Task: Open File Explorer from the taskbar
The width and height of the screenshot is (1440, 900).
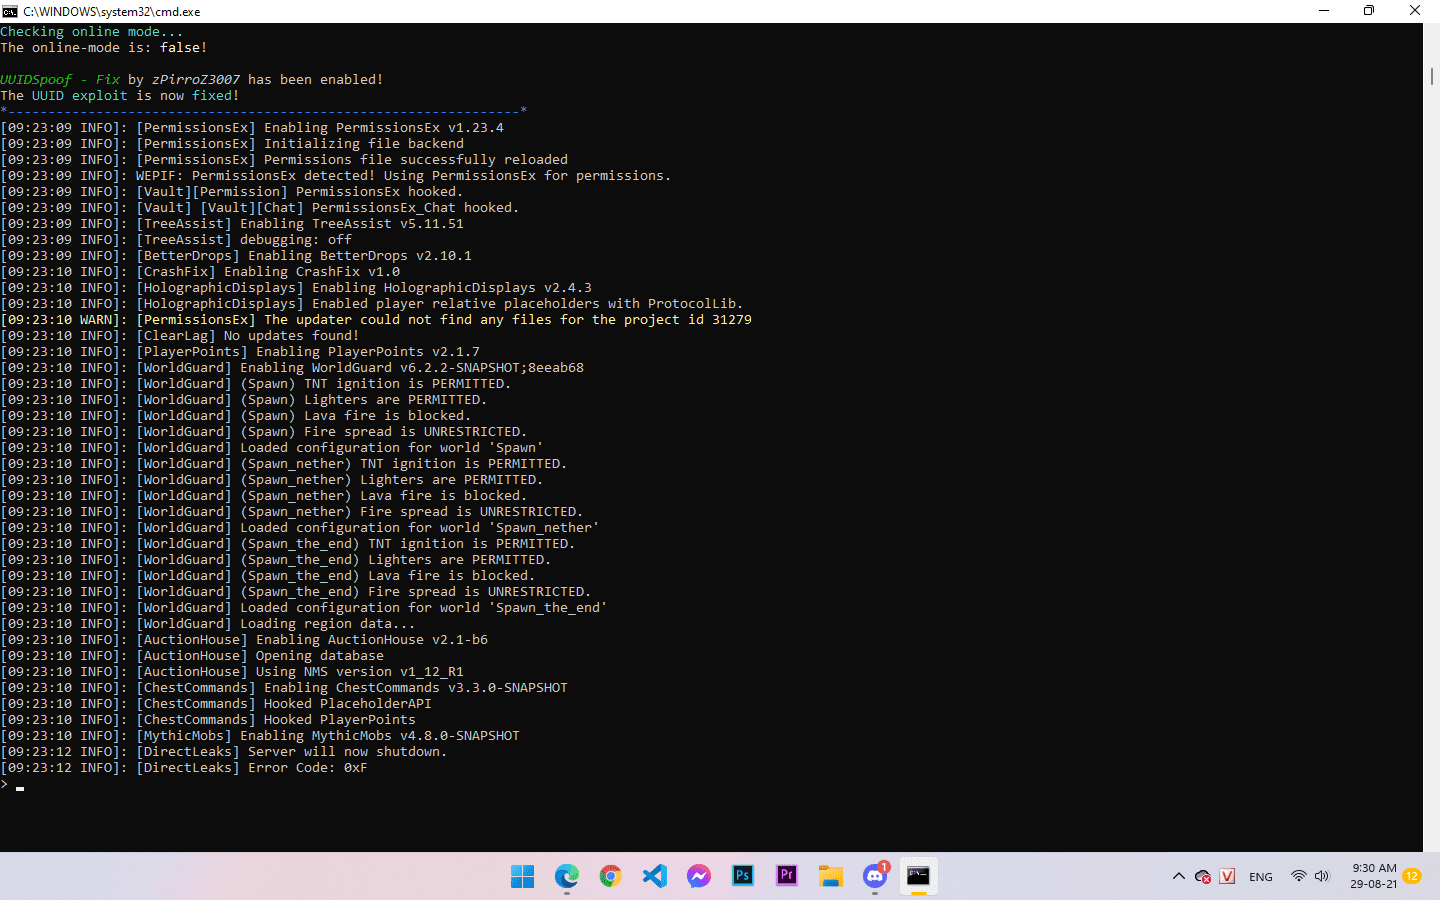Action: [x=830, y=877]
